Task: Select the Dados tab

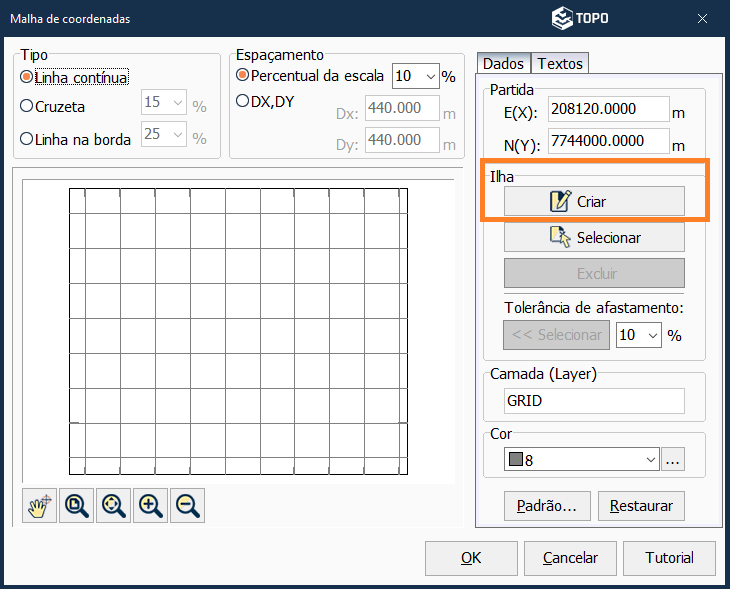Action: (503, 64)
